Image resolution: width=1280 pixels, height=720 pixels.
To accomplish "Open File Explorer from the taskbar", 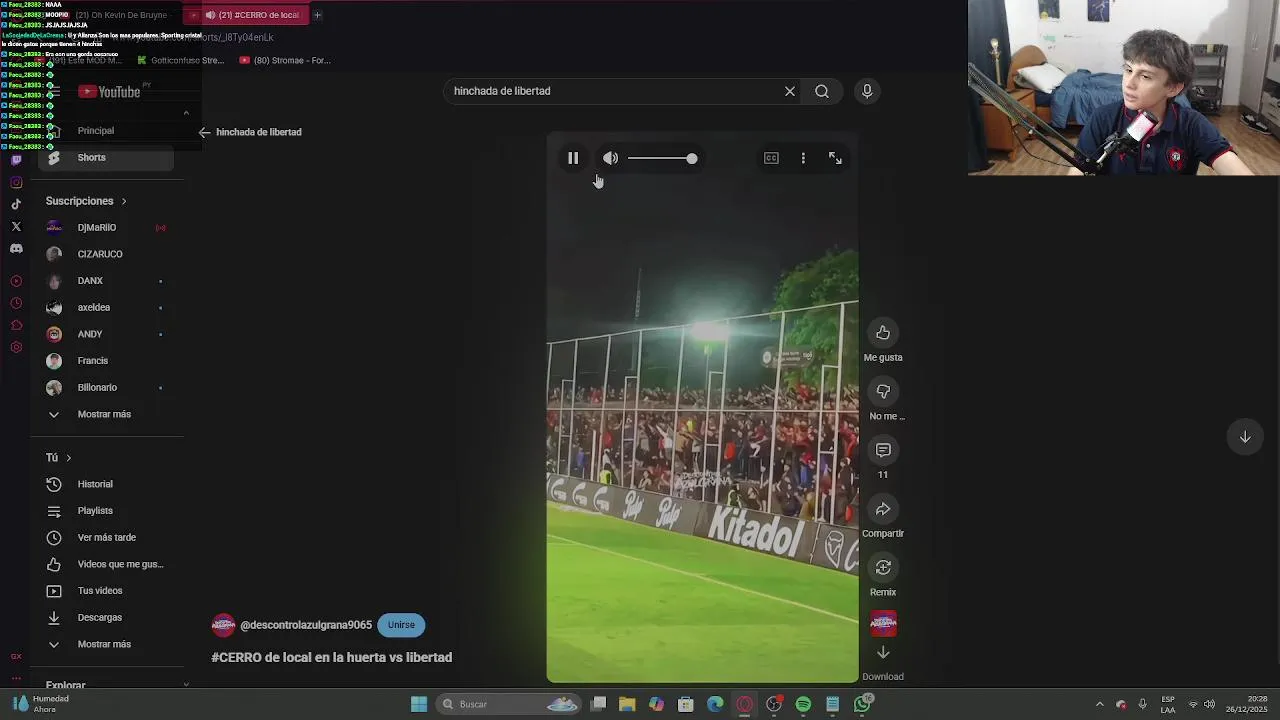I will pos(627,704).
